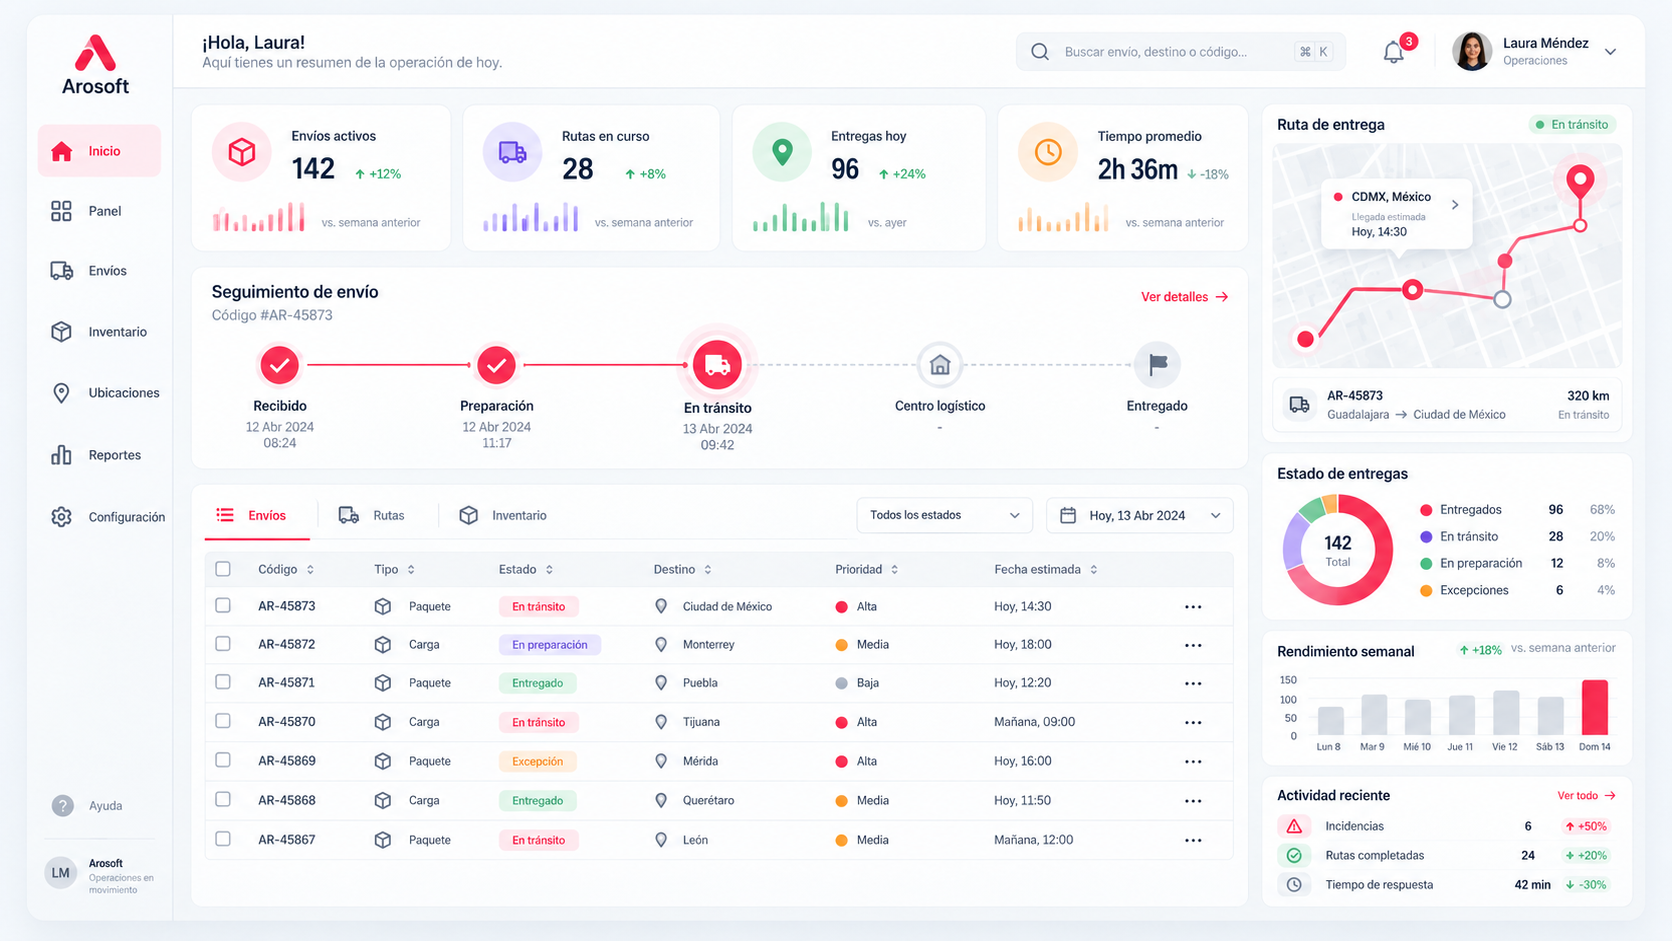Select the checkbox for row AR-45871
Image resolution: width=1672 pixels, height=941 pixels.
(x=223, y=682)
